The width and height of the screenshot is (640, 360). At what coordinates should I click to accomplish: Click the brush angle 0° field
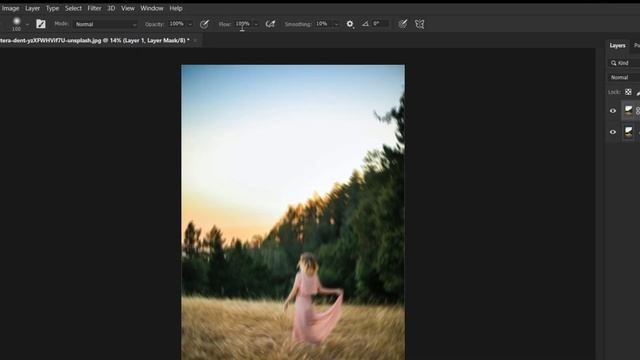click(x=380, y=24)
